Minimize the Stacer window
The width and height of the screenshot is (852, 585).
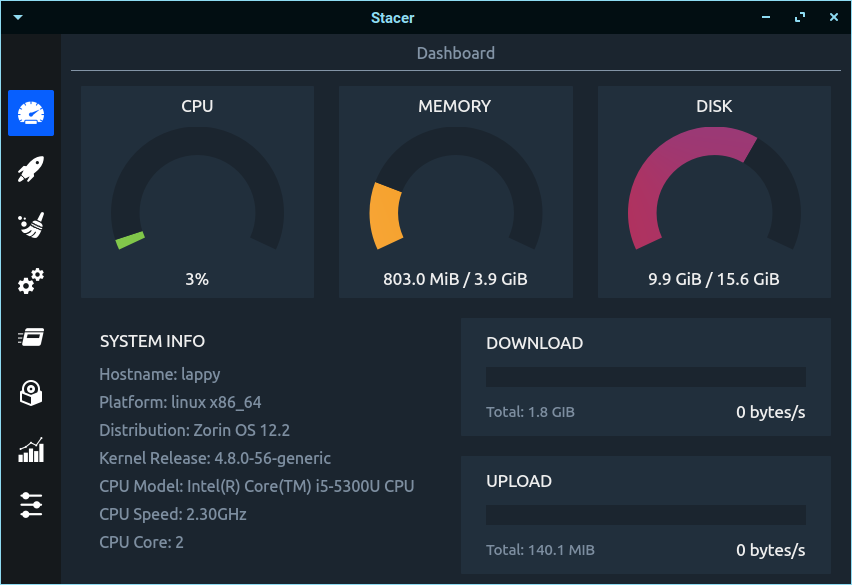click(x=766, y=17)
